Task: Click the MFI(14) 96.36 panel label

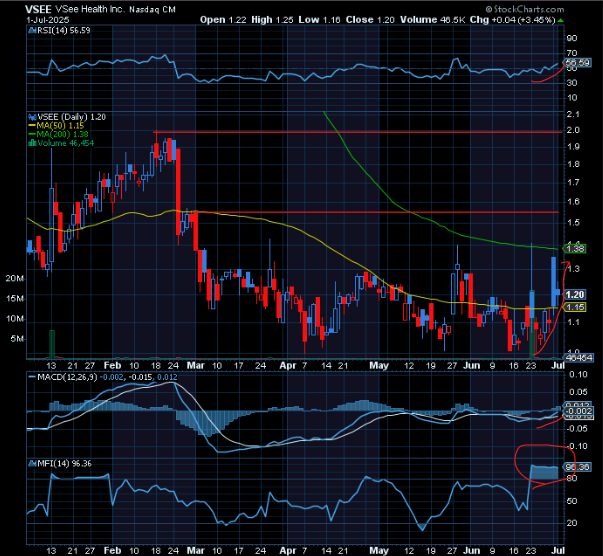Action: 64,464
